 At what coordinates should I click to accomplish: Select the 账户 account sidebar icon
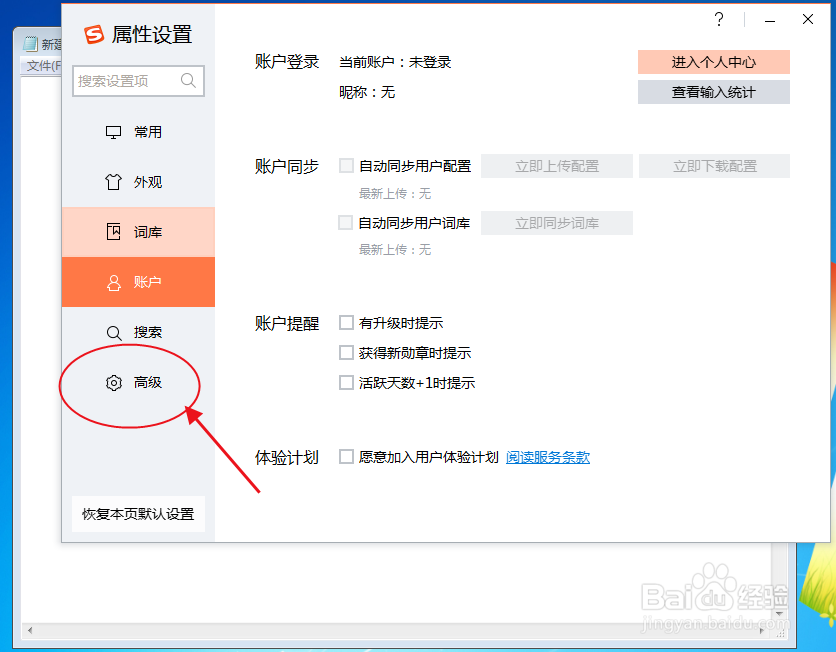pos(113,281)
